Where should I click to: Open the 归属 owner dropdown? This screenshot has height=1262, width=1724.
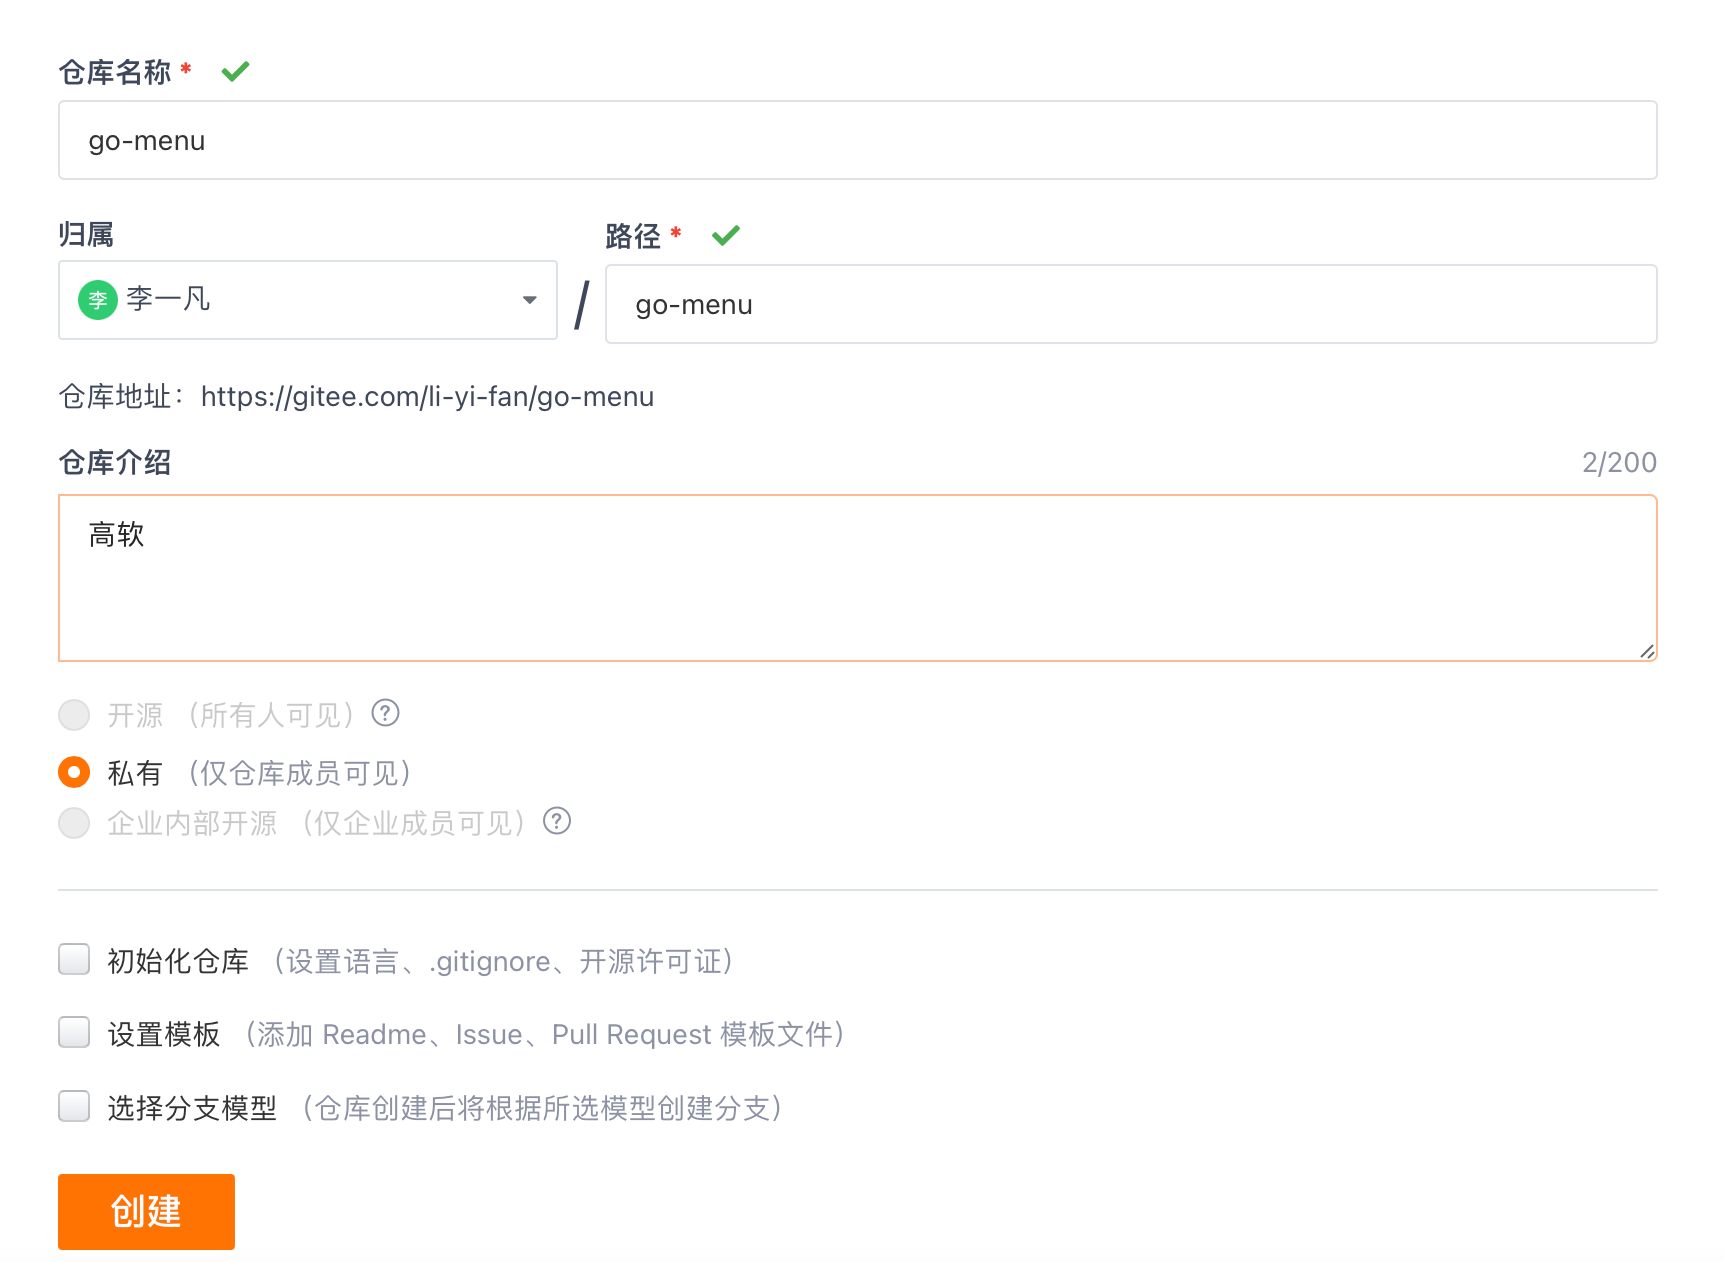click(x=308, y=300)
